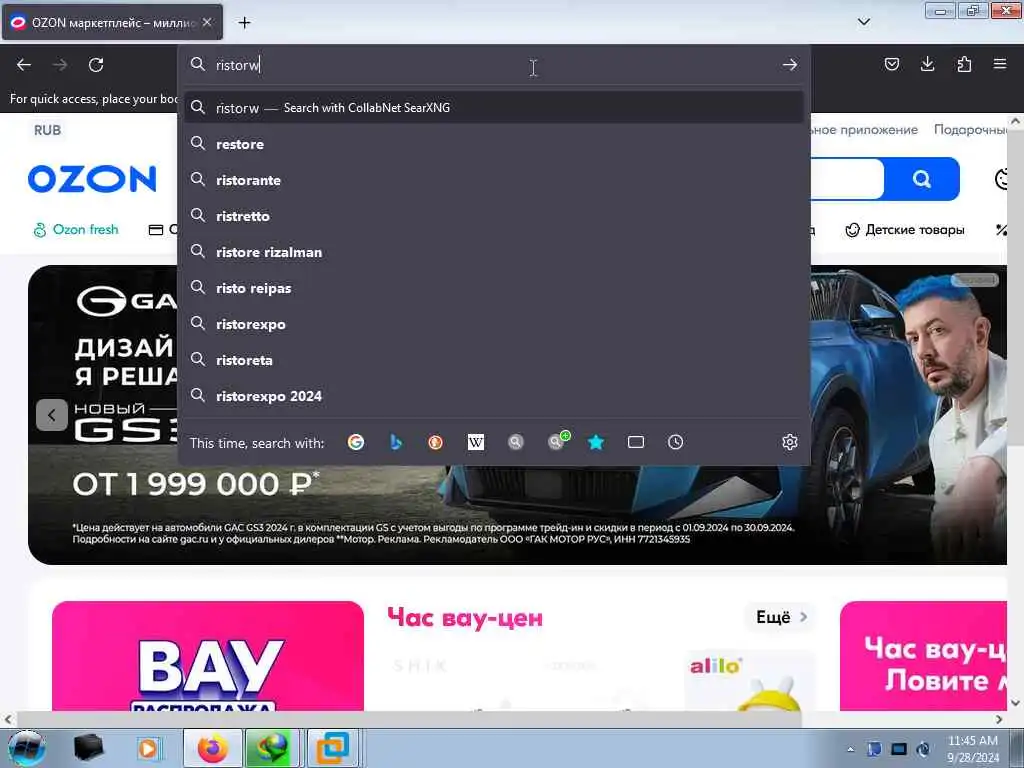
Task: Select the RUB currency option
Action: pos(47,130)
